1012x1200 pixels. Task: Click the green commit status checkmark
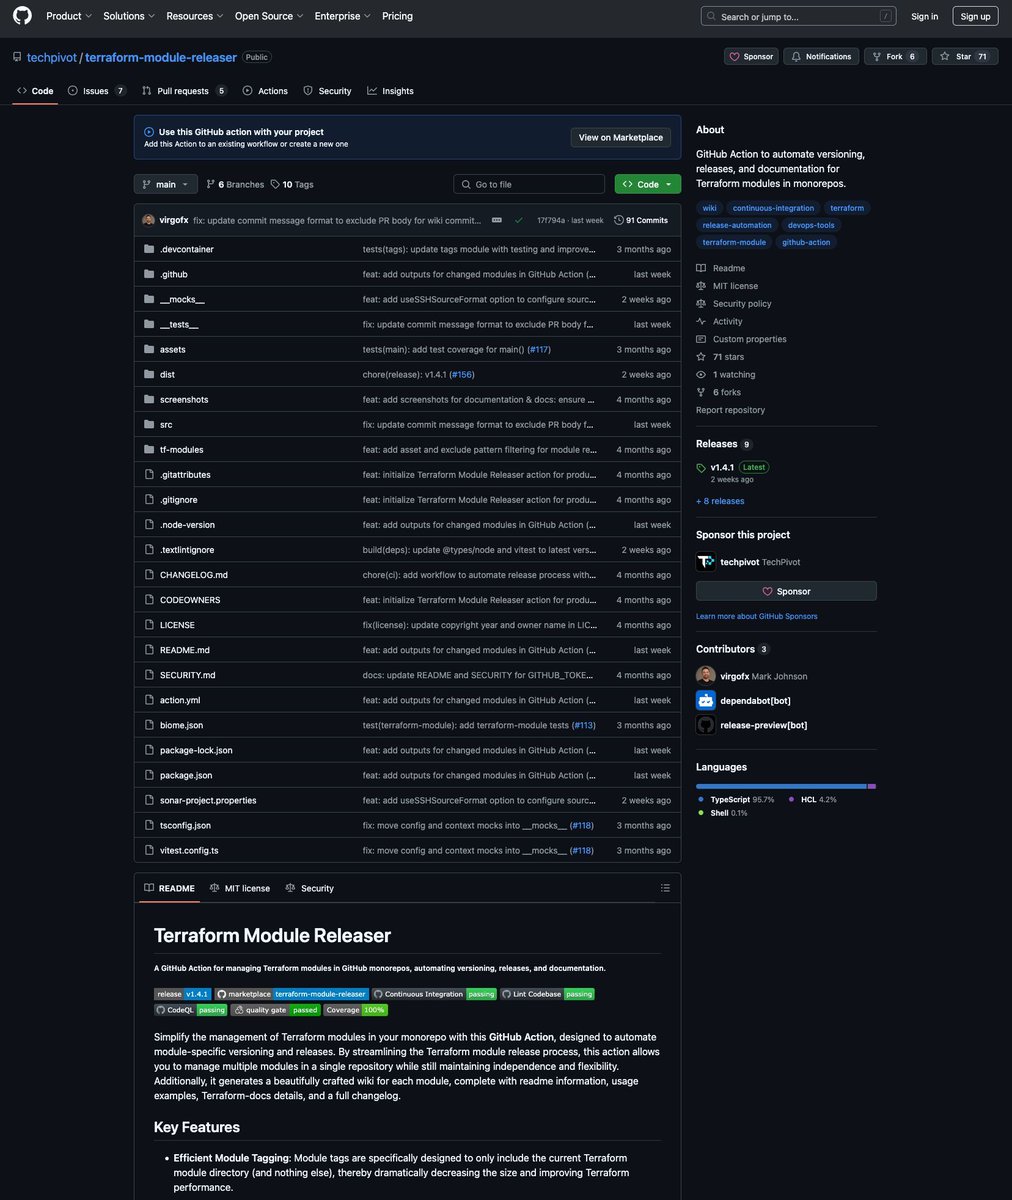(x=519, y=220)
